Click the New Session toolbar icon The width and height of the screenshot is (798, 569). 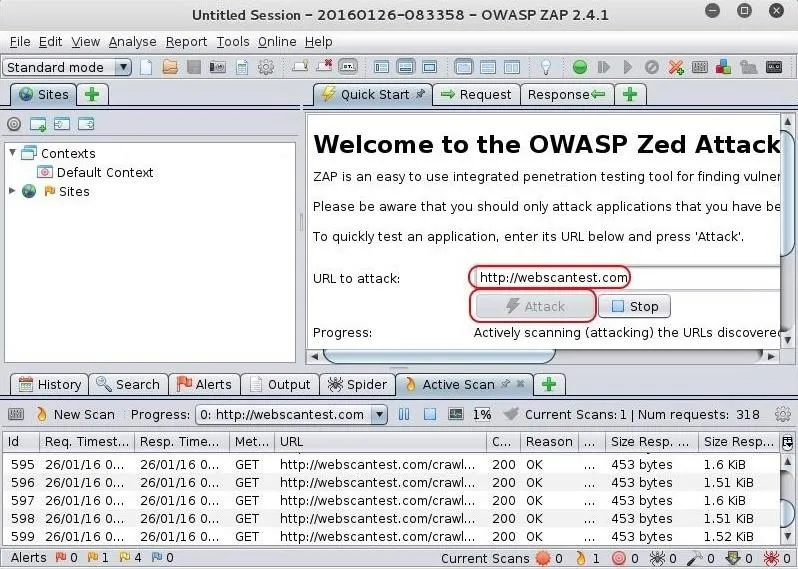click(146, 67)
